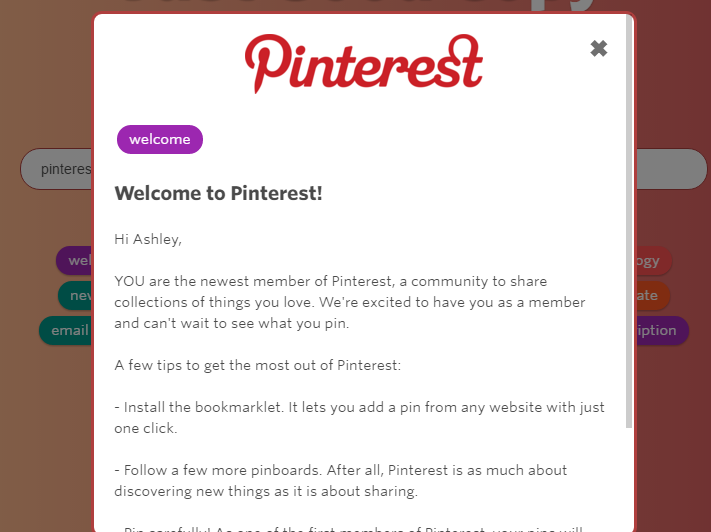Click the "Welcome to Pinterest!" heading

[219, 193]
